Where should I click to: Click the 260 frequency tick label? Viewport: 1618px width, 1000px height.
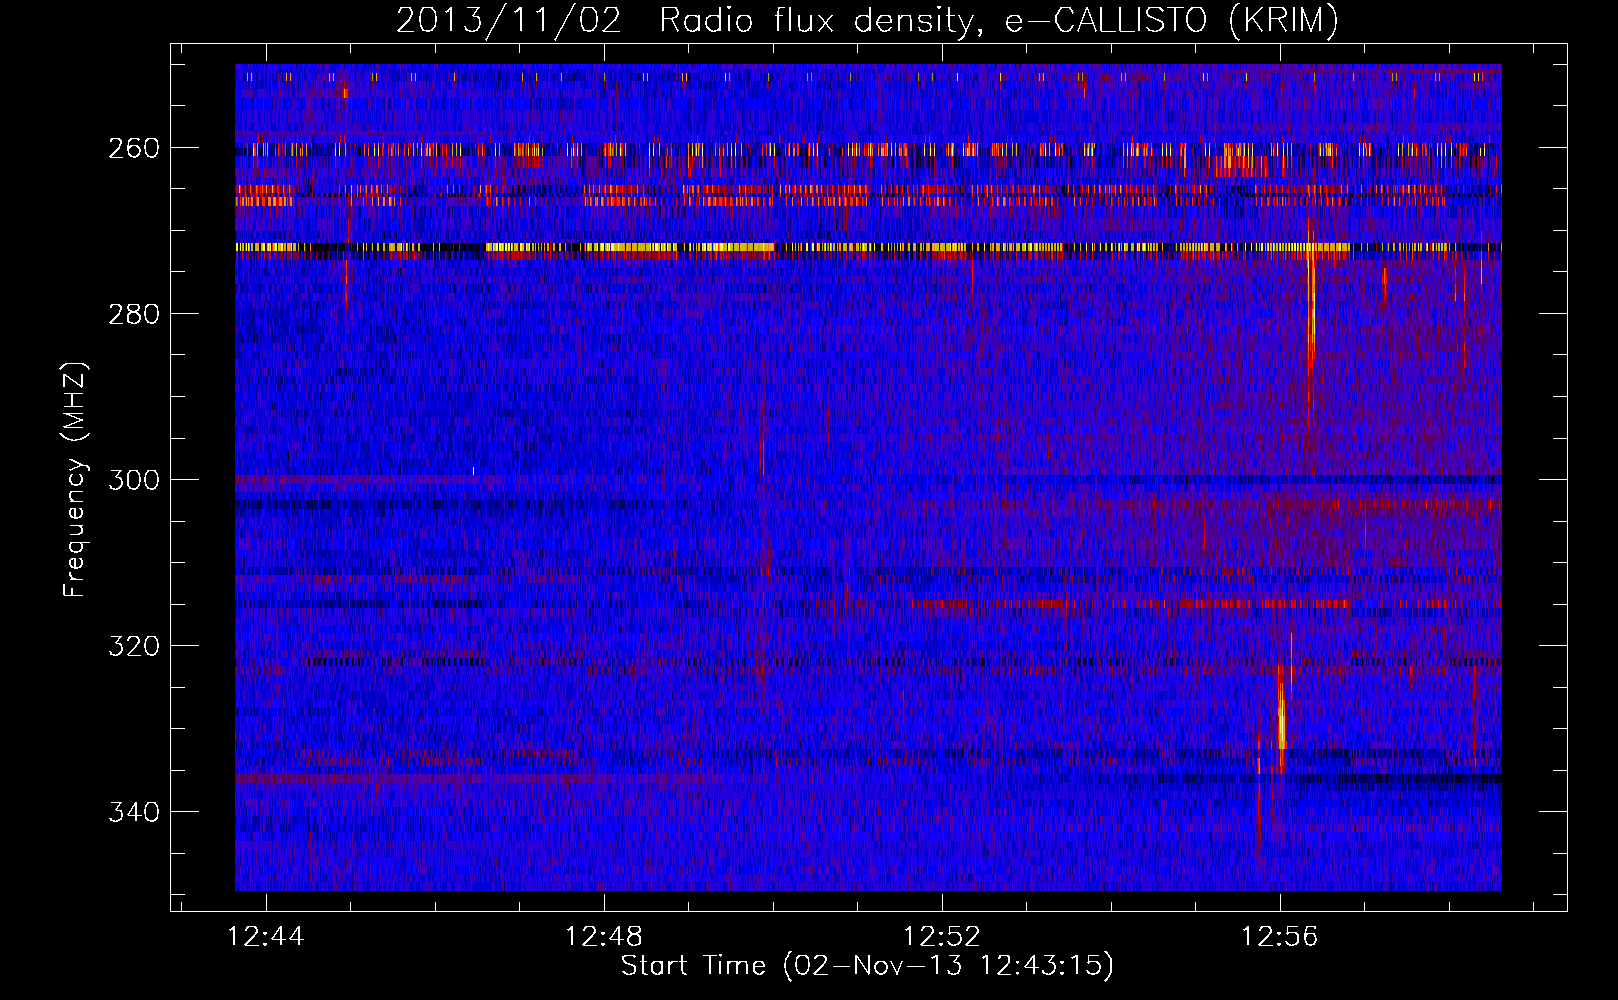tap(133, 148)
